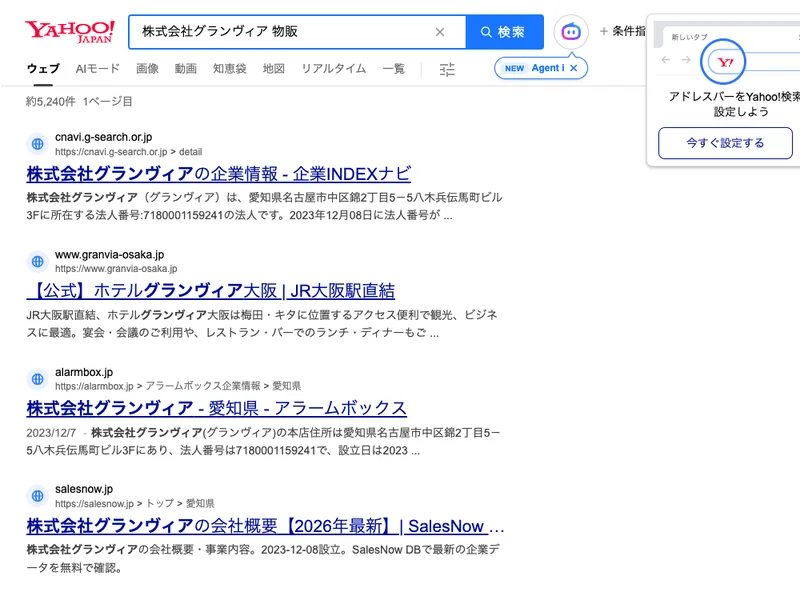Click the 約5,240件 1ページ目 result count
Screen dimensions: 800x592
click(x=79, y=102)
